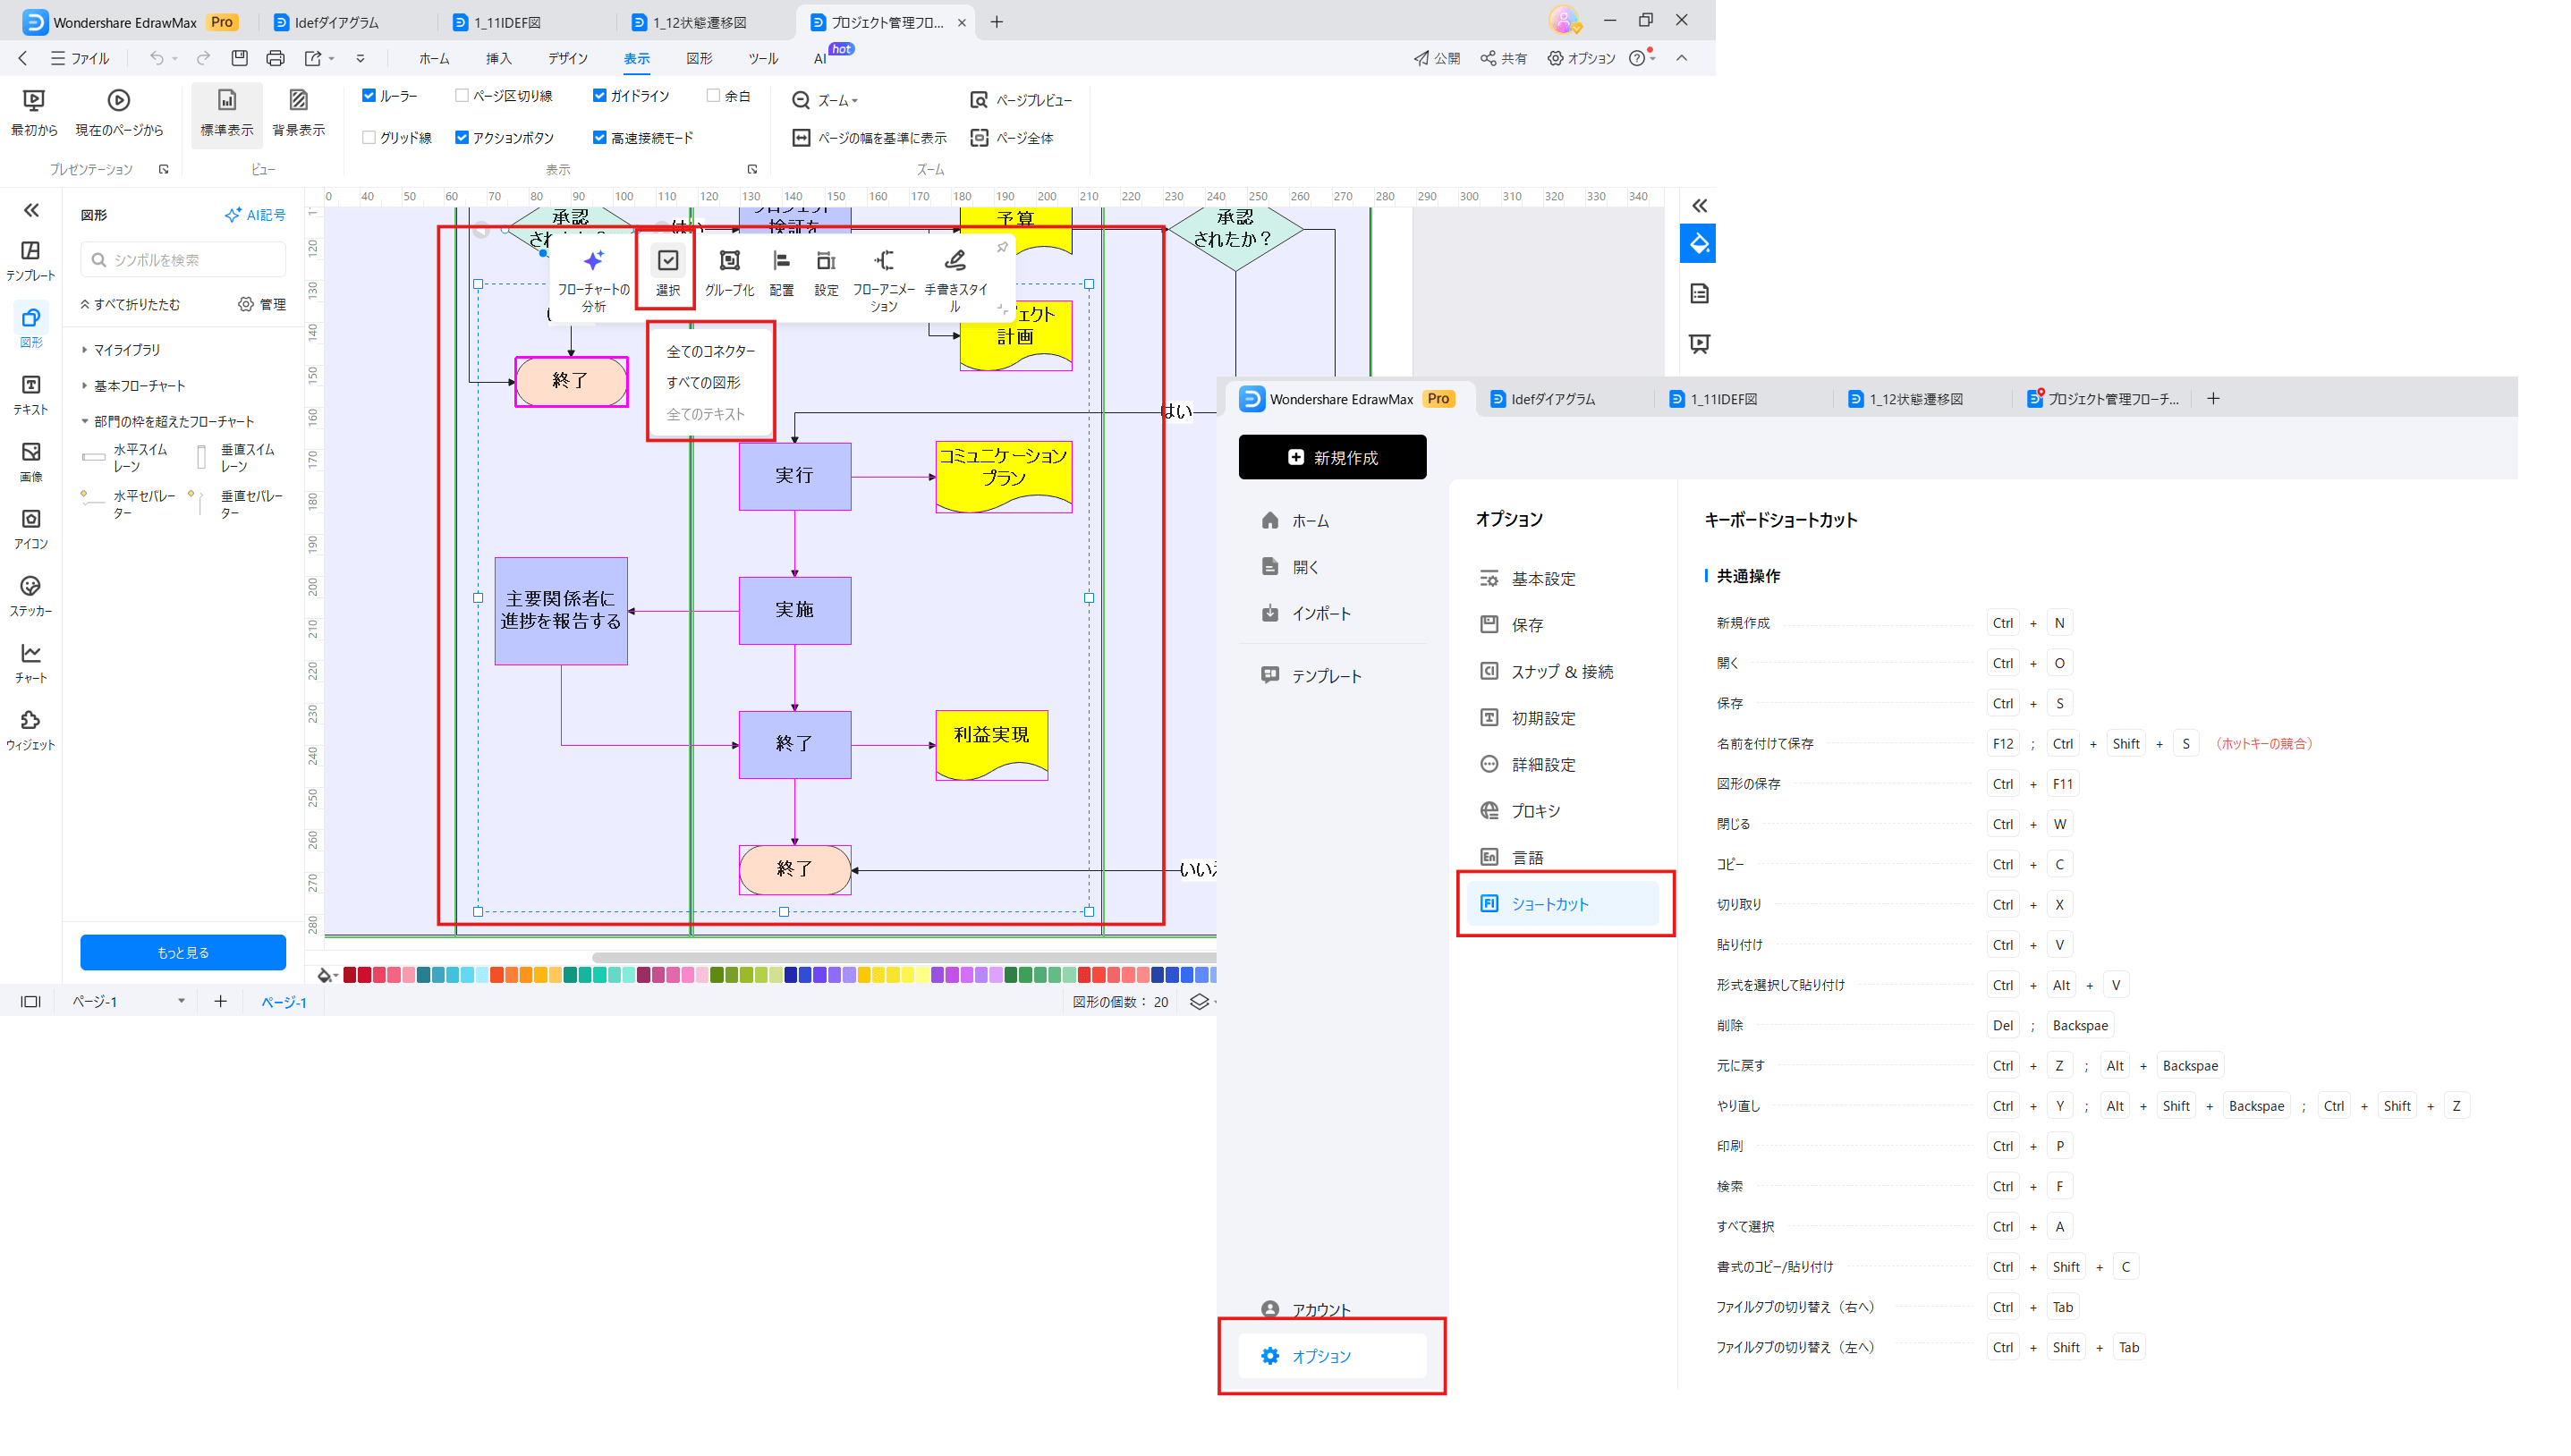This screenshot has width=2571, height=1456.
Task: Open page preview icon
Action: pyautogui.click(x=979, y=100)
